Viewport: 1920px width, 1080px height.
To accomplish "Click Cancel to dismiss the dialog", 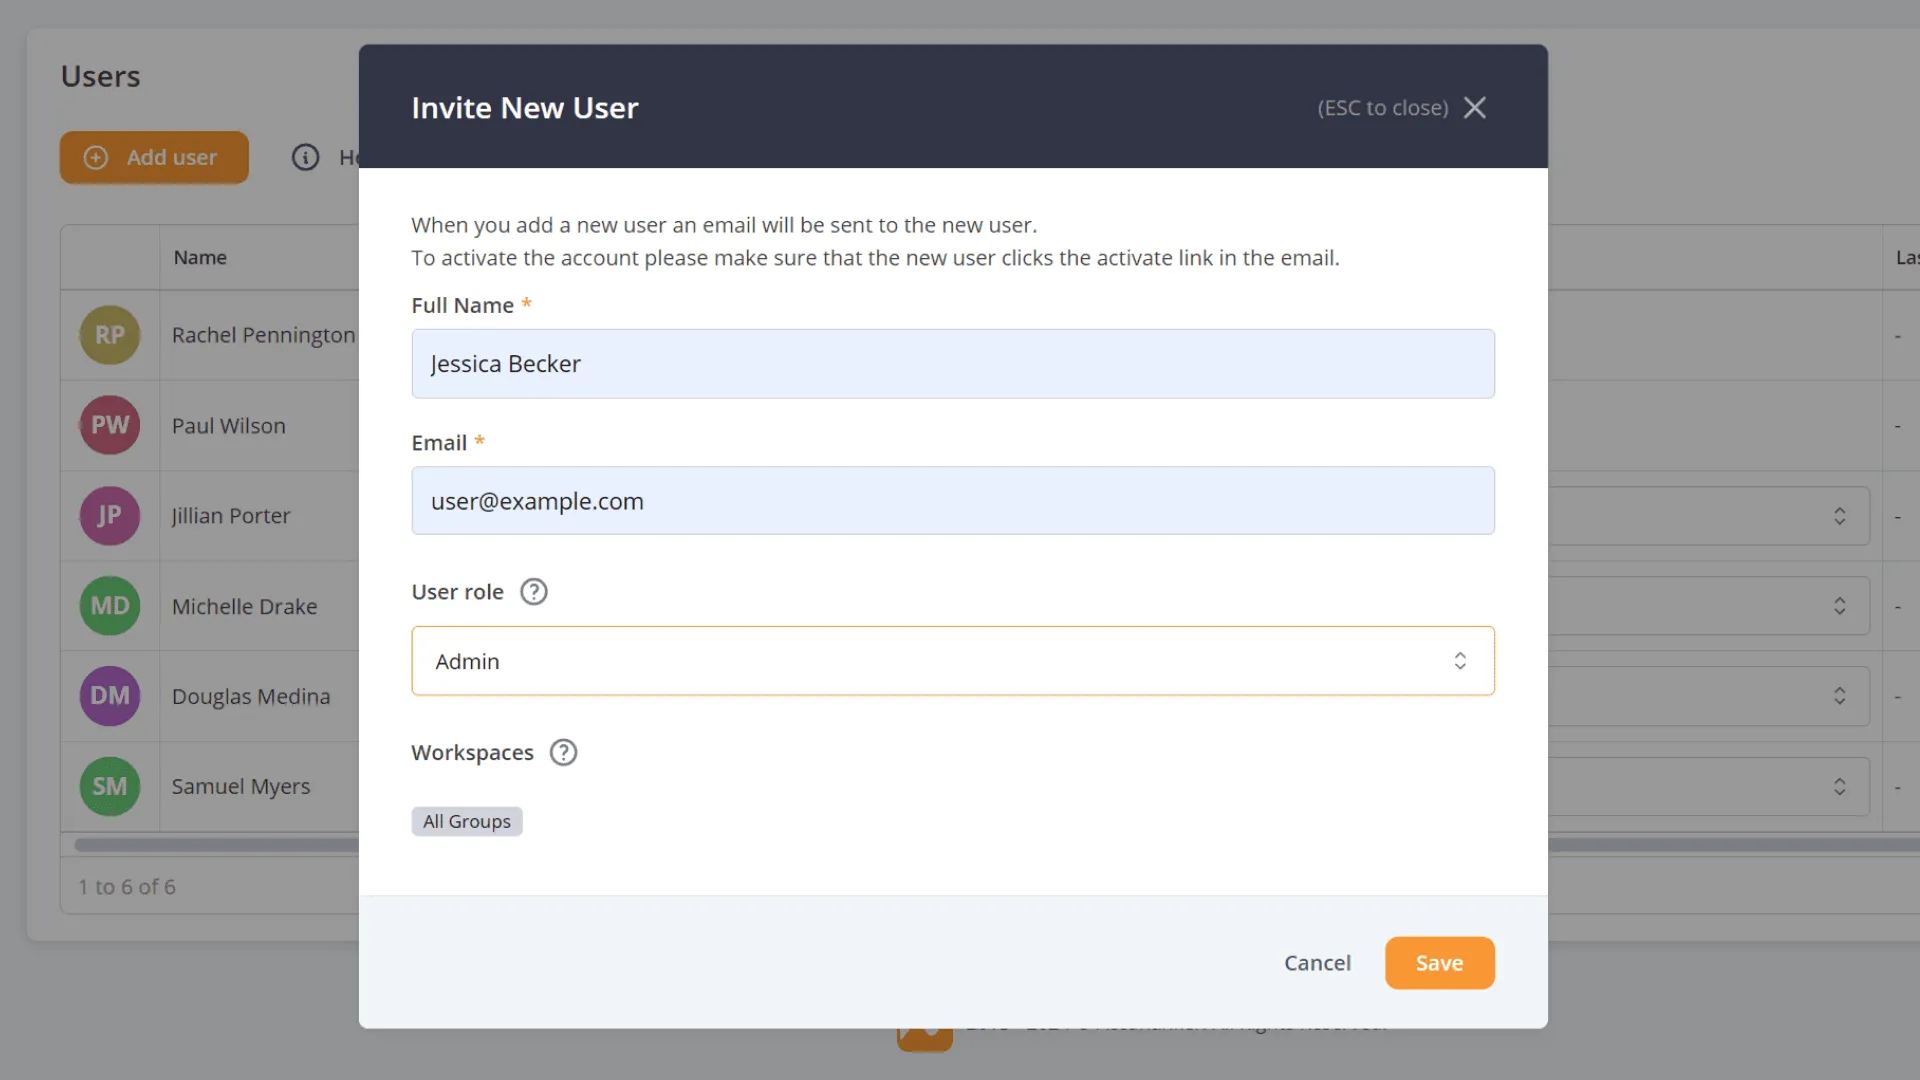I will pyautogui.click(x=1317, y=962).
